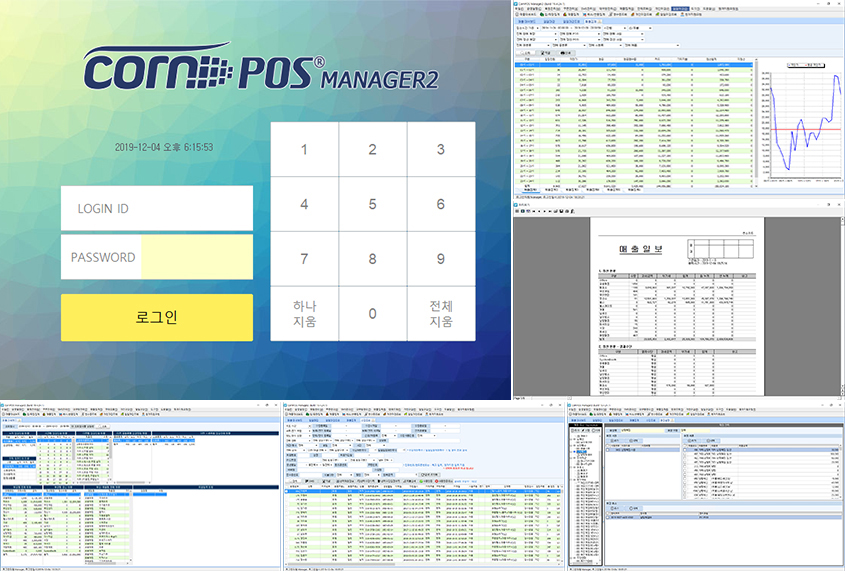Viewport: 845px width, 573px height.
Task: Click the yellow 로그인 login button
Action: coord(157,317)
